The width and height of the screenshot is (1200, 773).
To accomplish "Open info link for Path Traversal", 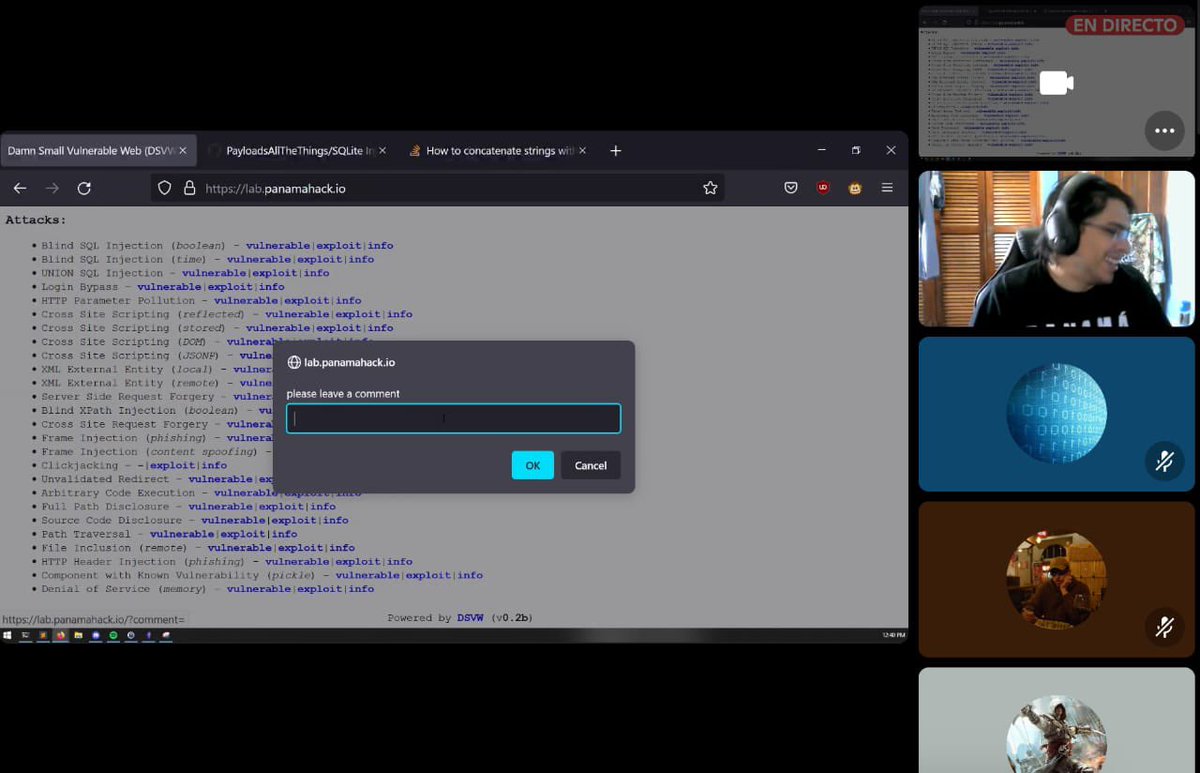I will tap(285, 534).
